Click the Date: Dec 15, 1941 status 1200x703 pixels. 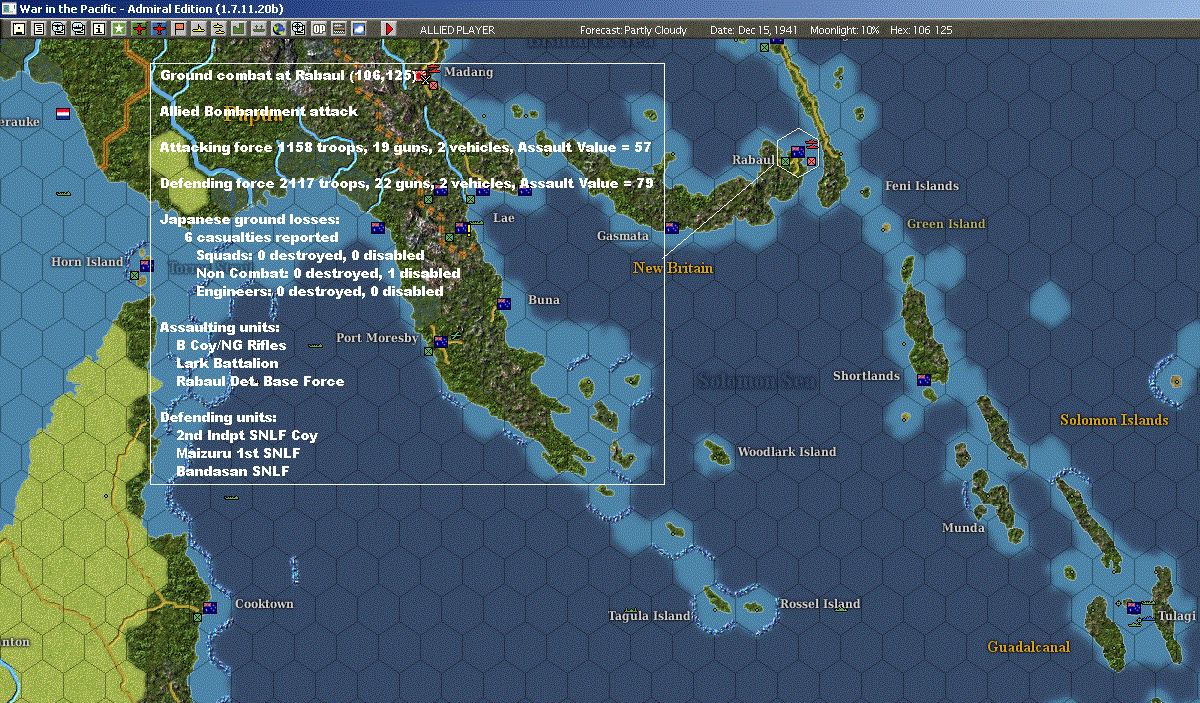click(753, 30)
